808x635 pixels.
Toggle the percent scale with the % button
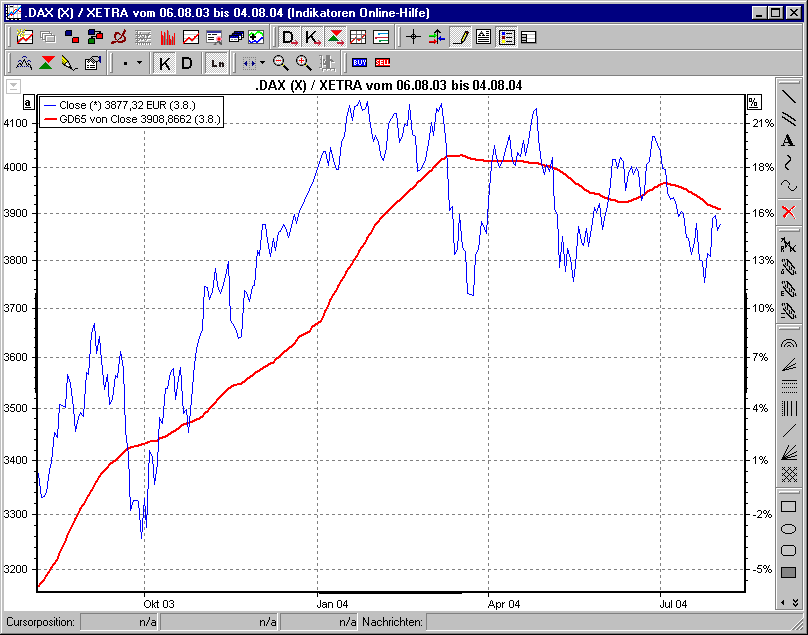click(x=755, y=101)
